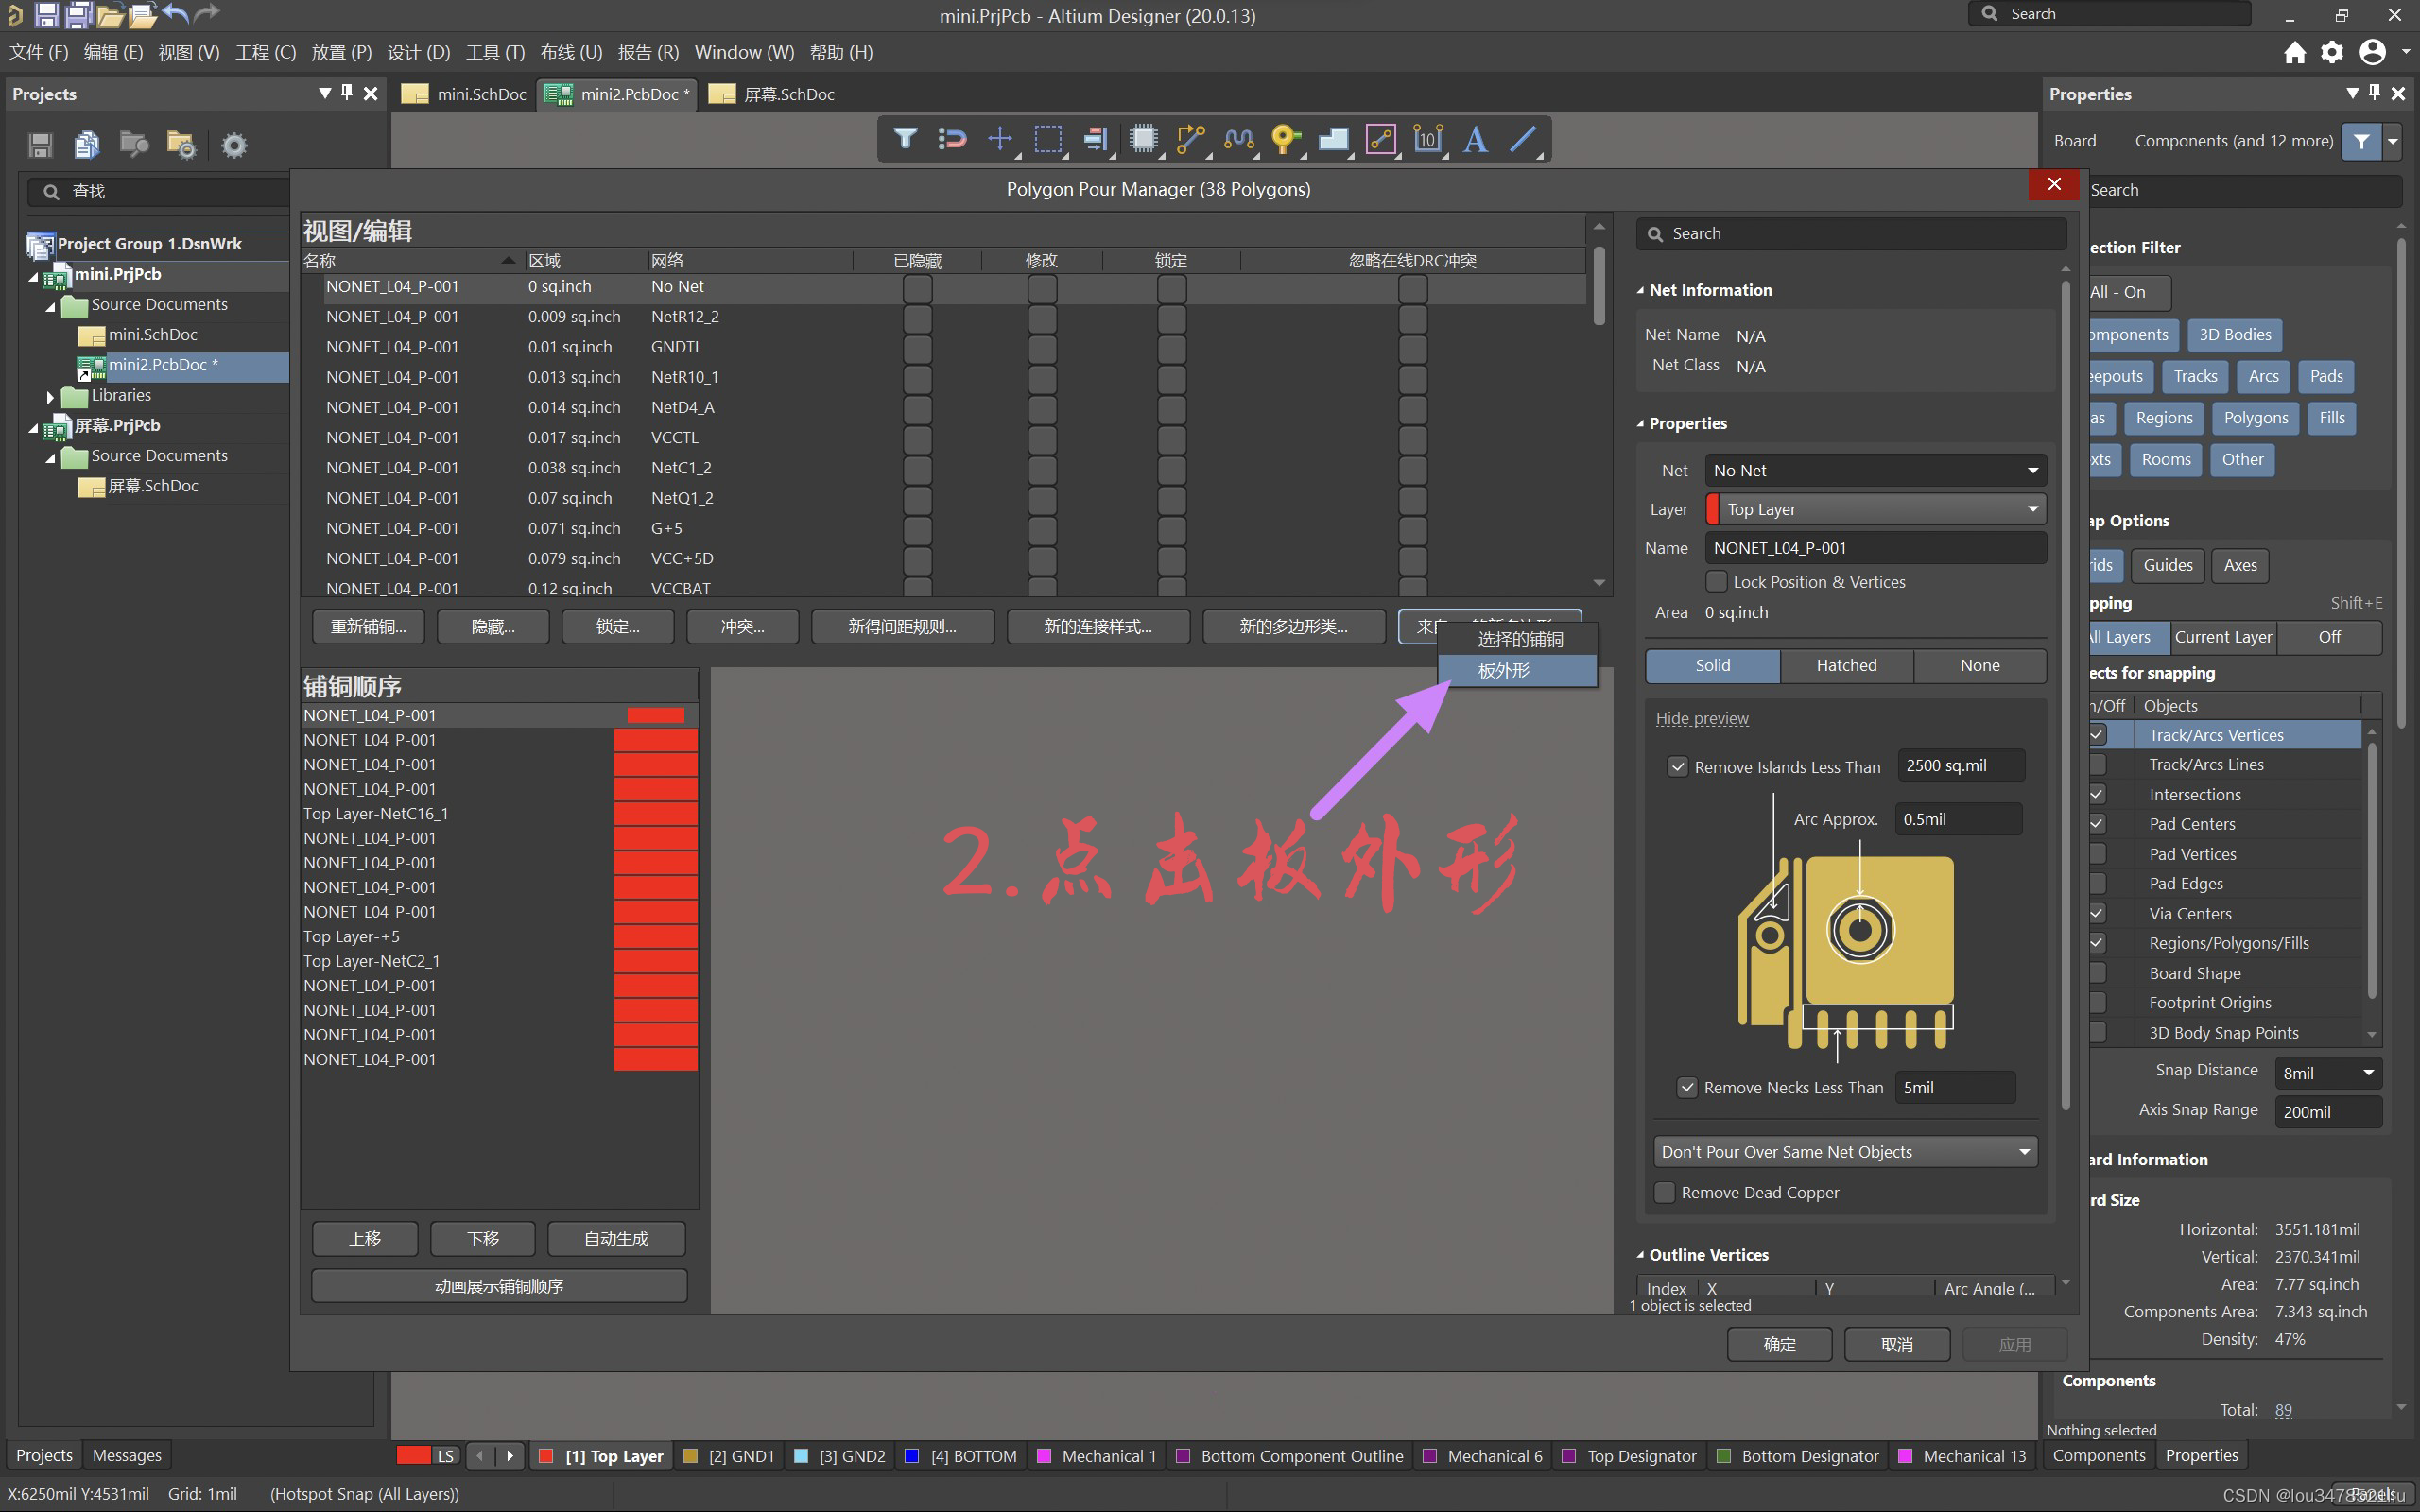Select the place component chip icon
The height and width of the screenshot is (1512, 2420).
[x=1143, y=139]
